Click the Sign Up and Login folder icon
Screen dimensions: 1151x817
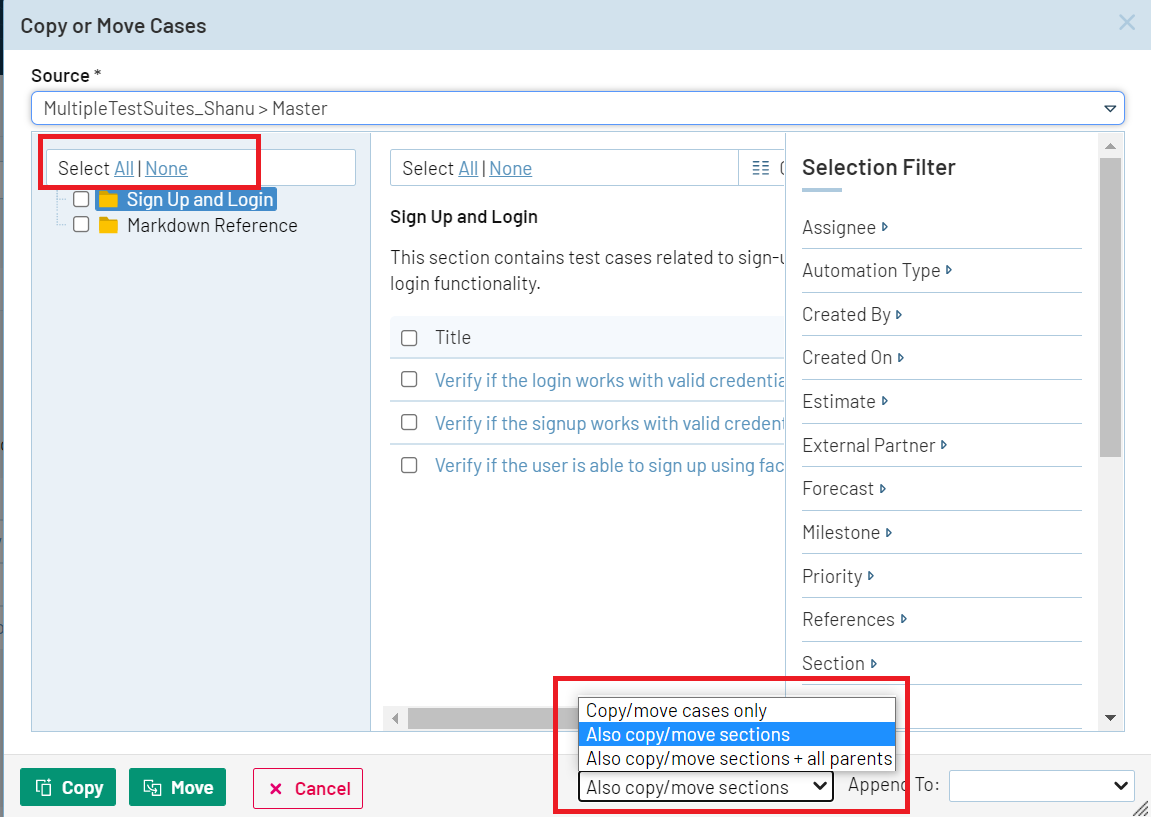click(x=108, y=200)
